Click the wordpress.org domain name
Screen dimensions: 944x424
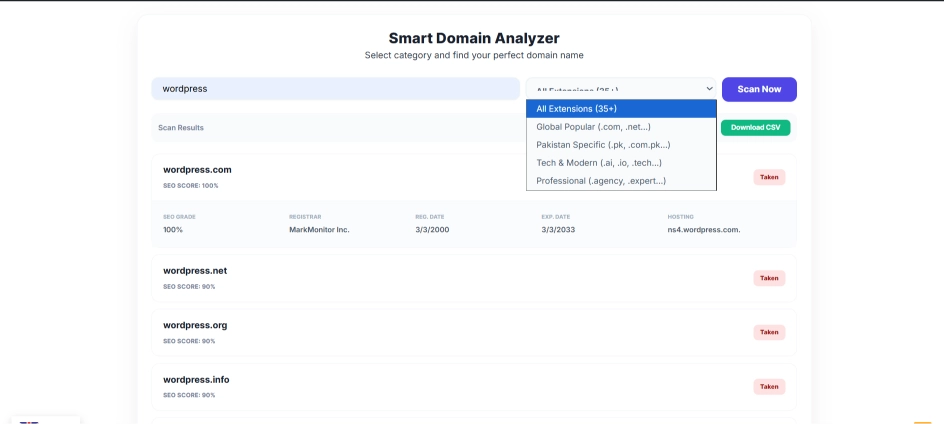[195, 325]
